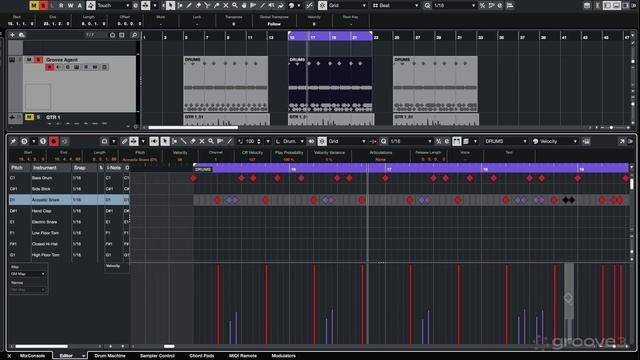Click the open in separate window icon

pyautogui.click(x=622, y=141)
